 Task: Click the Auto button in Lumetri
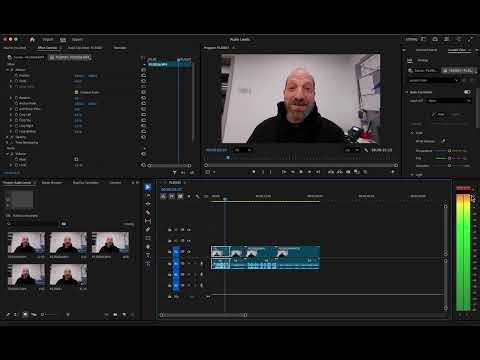coord(439,114)
